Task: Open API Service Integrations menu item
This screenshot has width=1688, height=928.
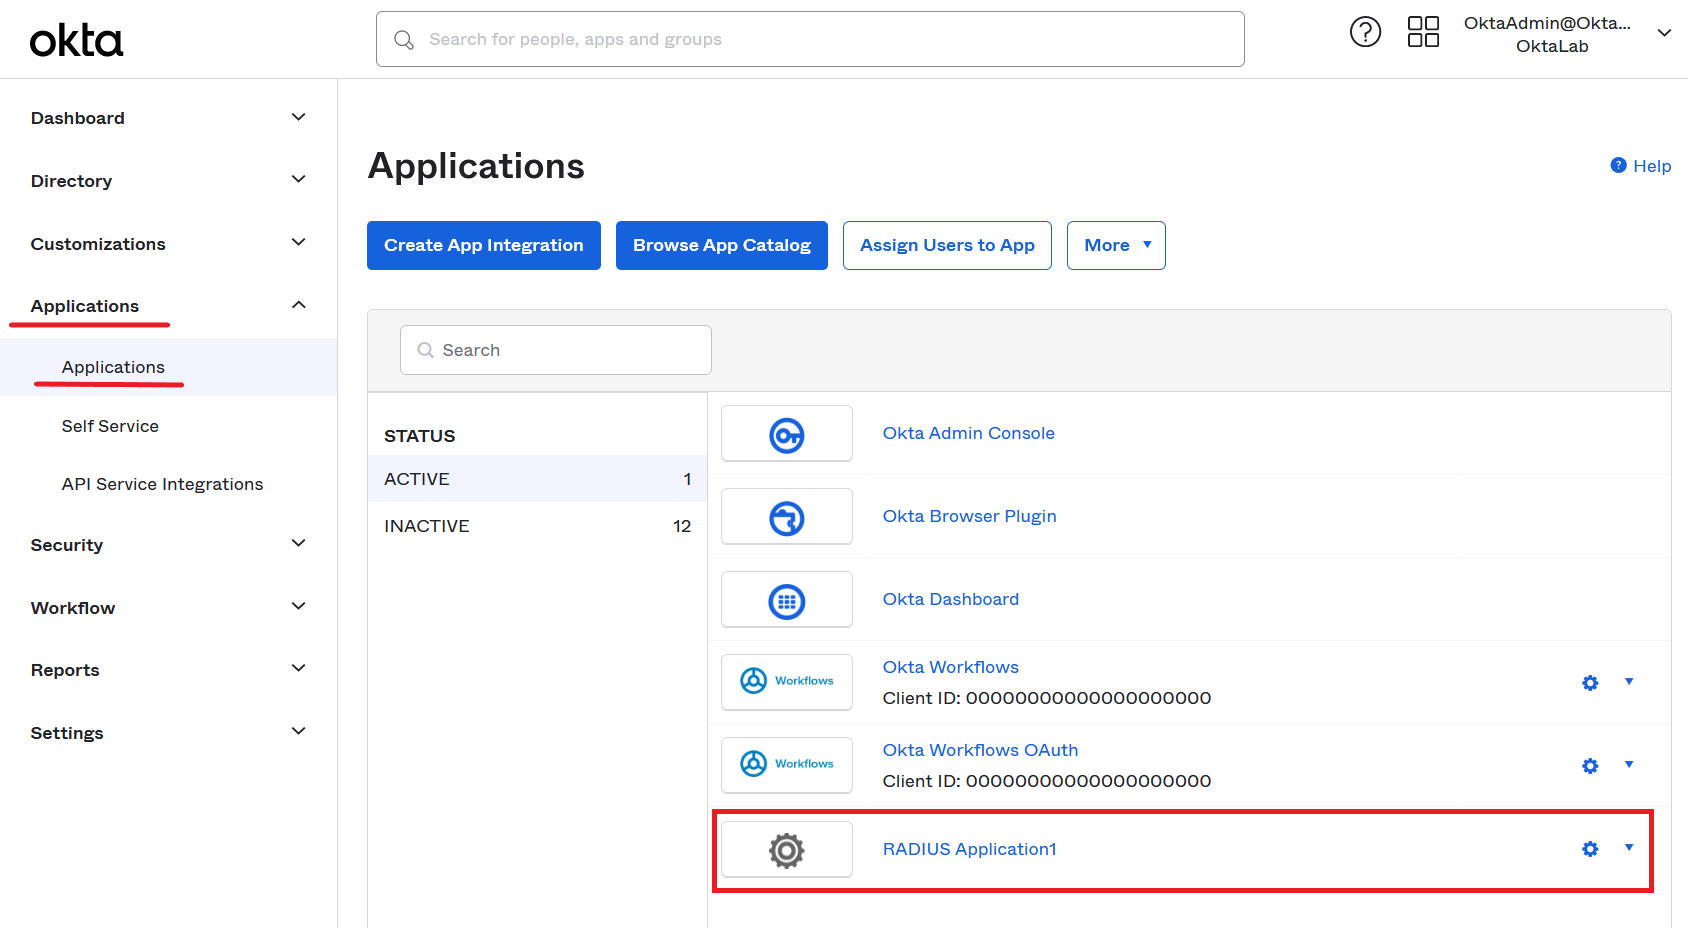Action: pos(162,484)
